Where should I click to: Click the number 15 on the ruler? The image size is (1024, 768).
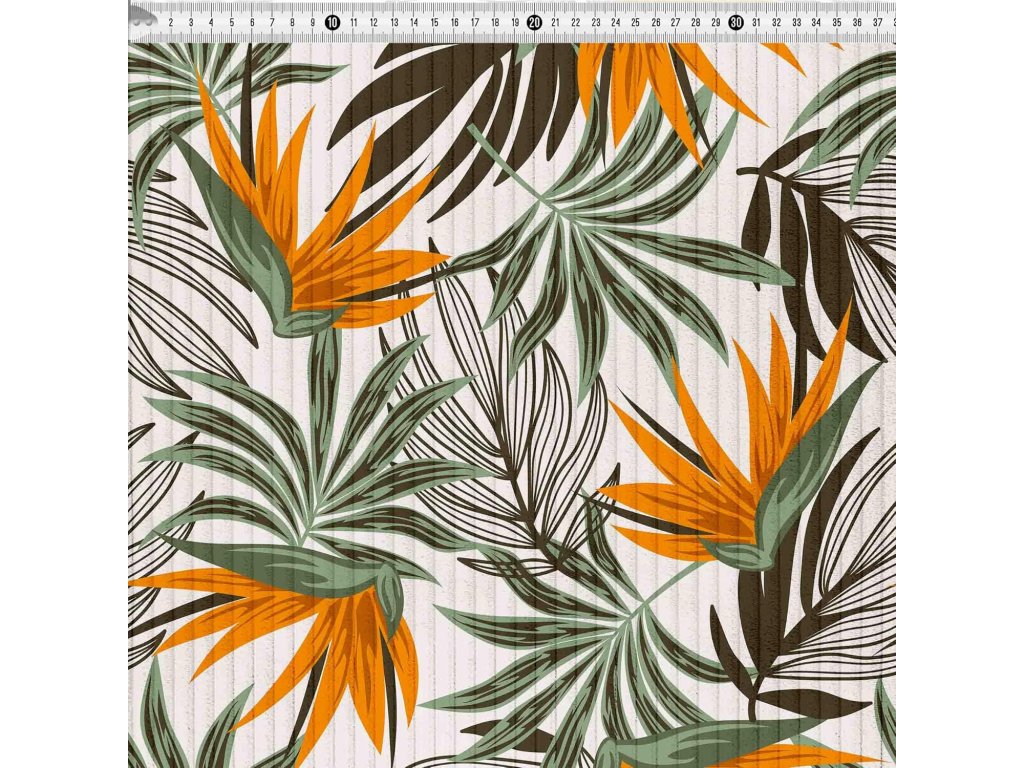[x=434, y=23]
